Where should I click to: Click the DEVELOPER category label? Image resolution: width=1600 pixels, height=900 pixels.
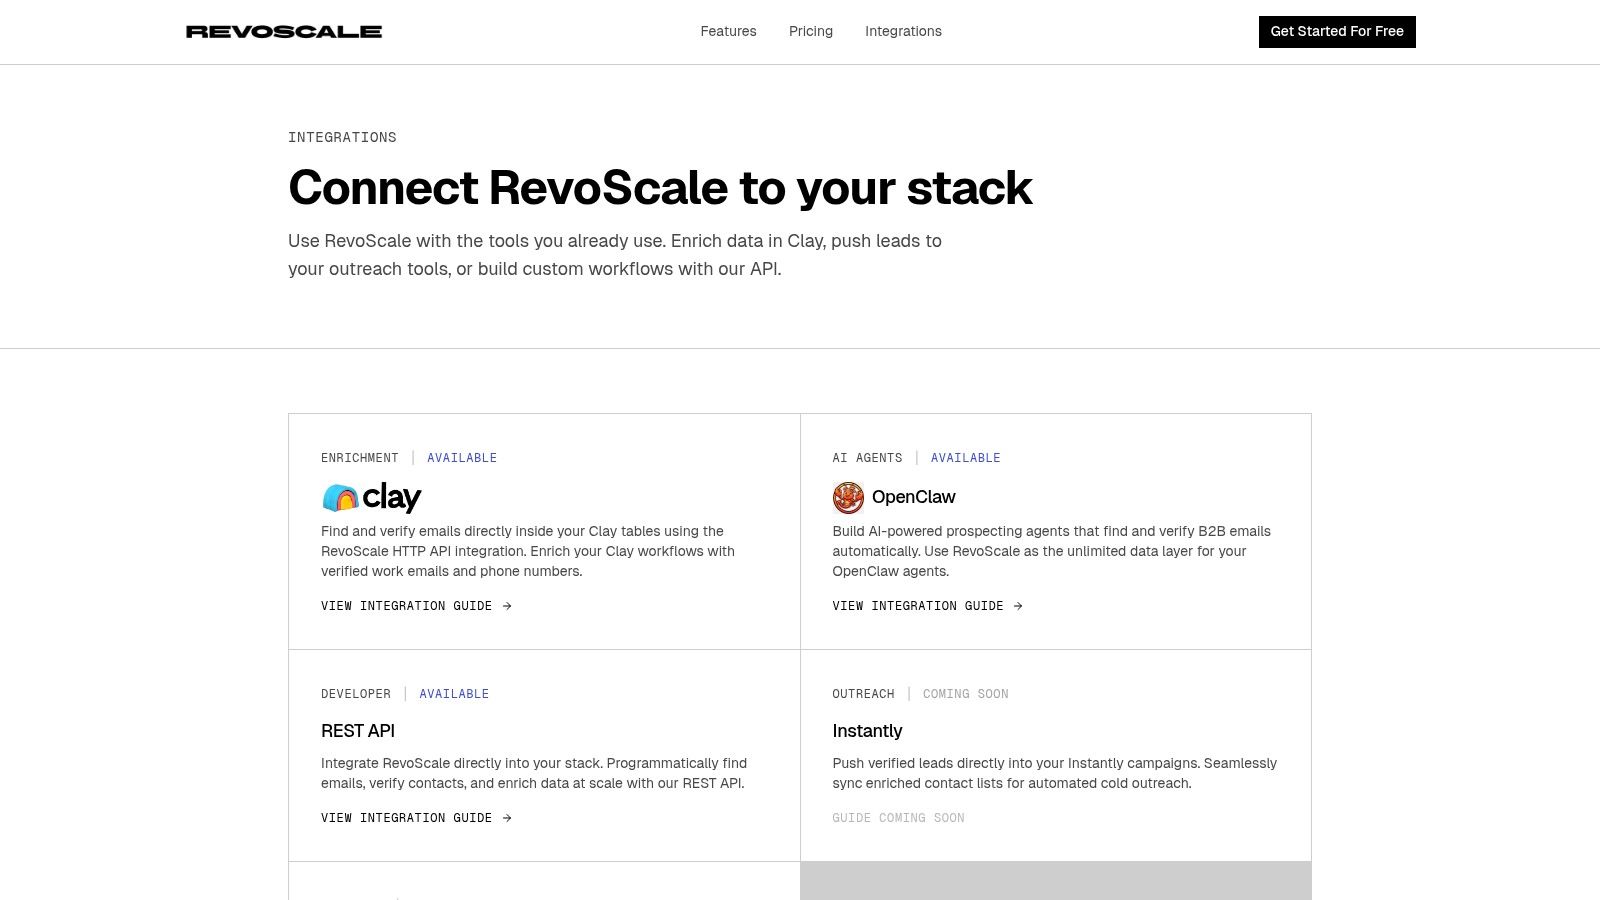click(356, 694)
